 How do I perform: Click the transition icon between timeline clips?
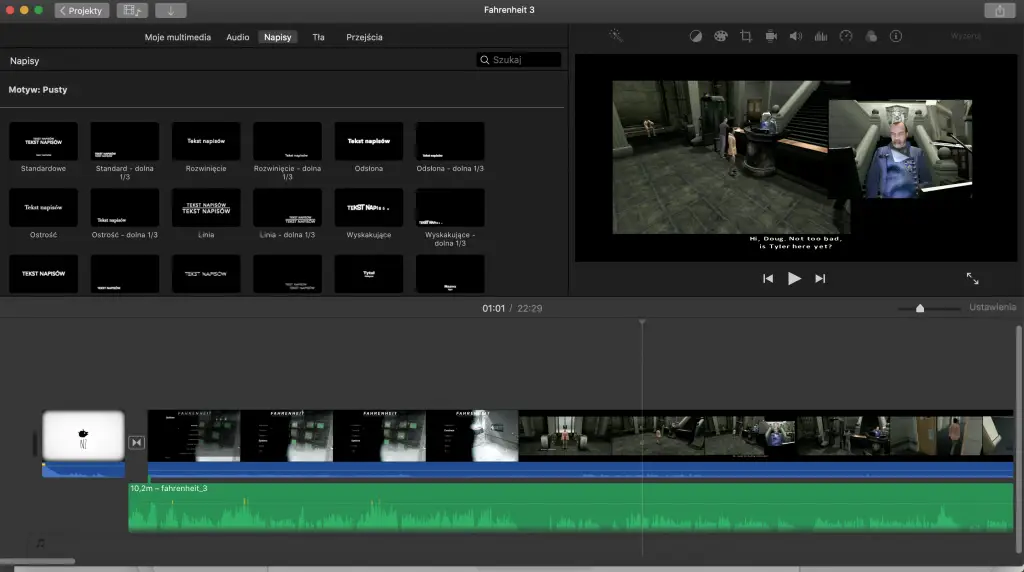point(136,443)
